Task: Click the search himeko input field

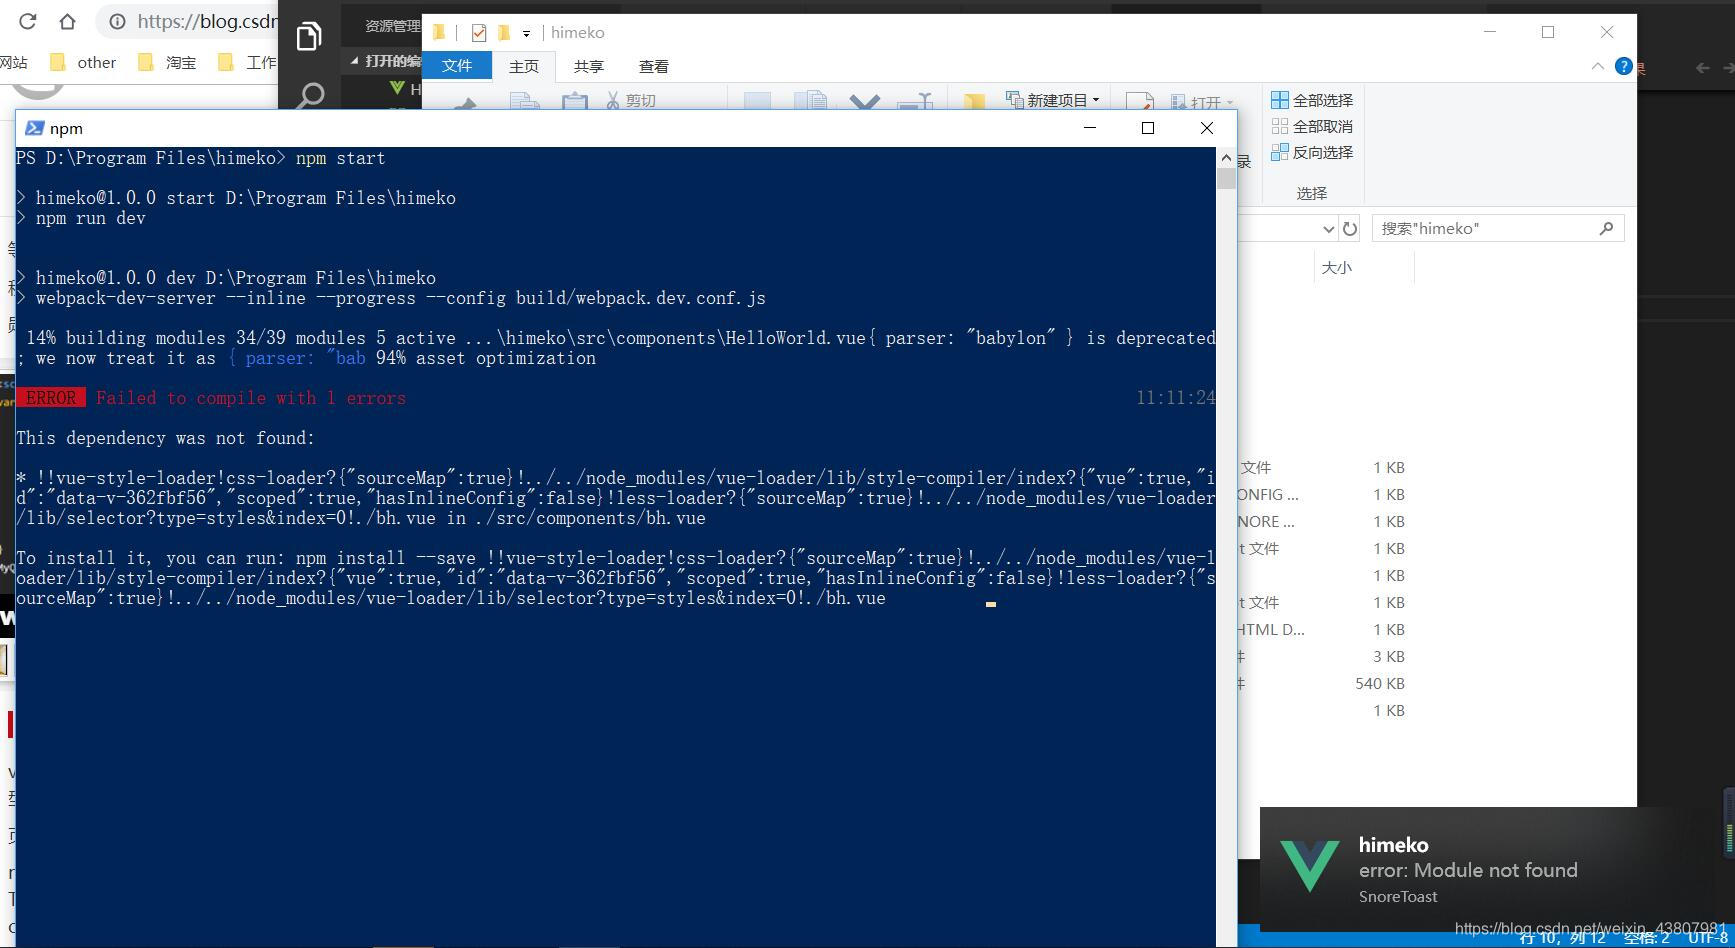Action: click(1497, 228)
